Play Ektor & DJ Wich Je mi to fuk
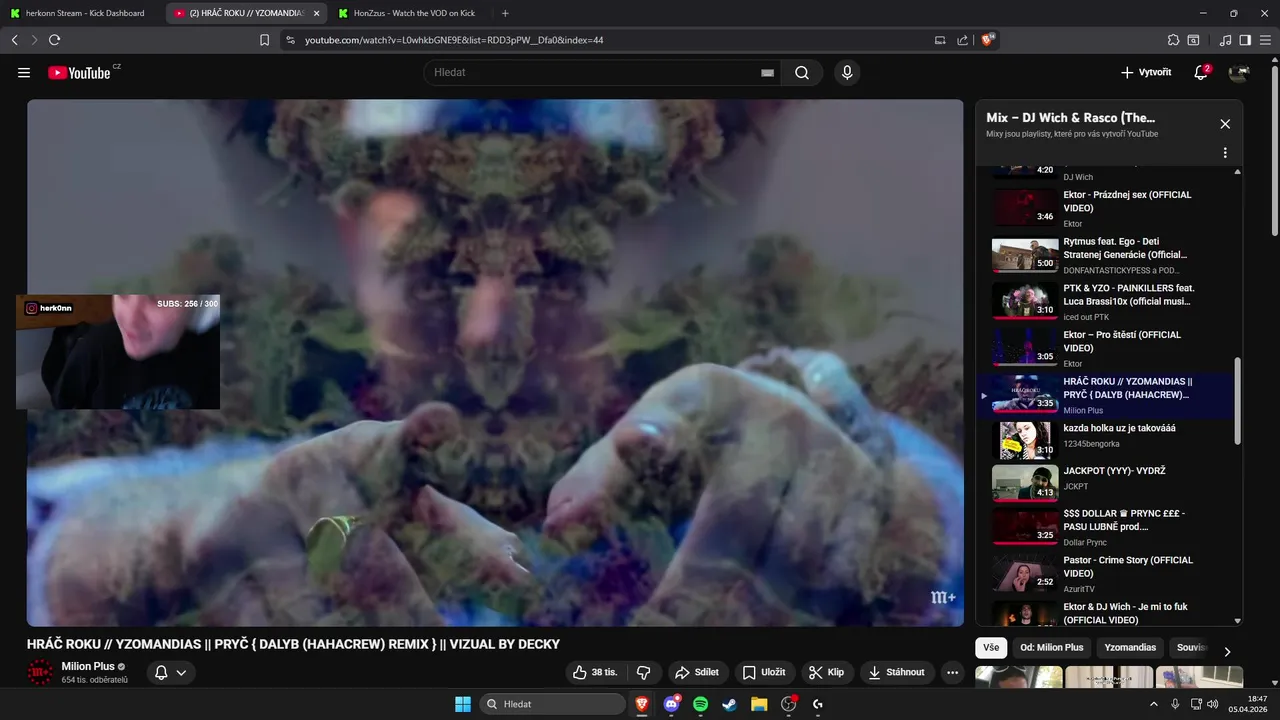The image size is (1280, 720). point(1108,612)
